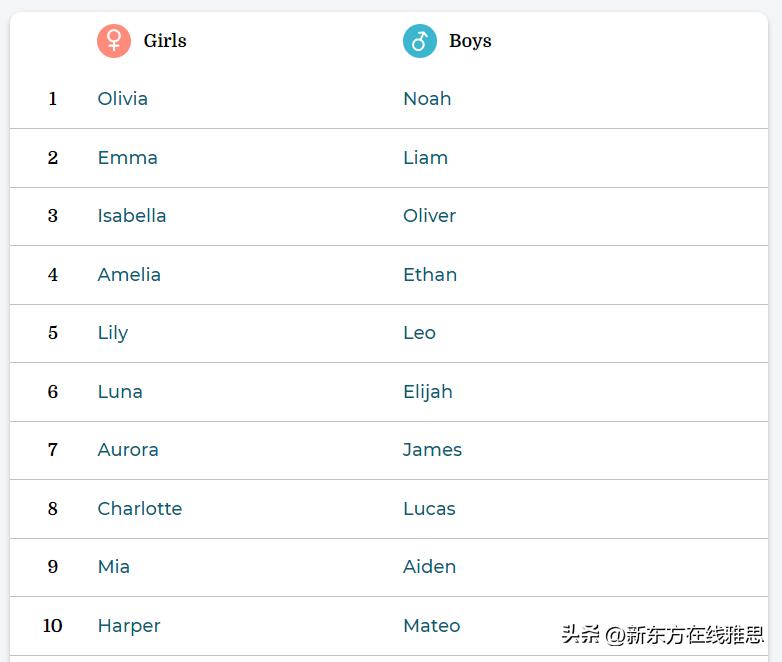
Task: Open Lucas in the boys column
Action: [429, 509]
